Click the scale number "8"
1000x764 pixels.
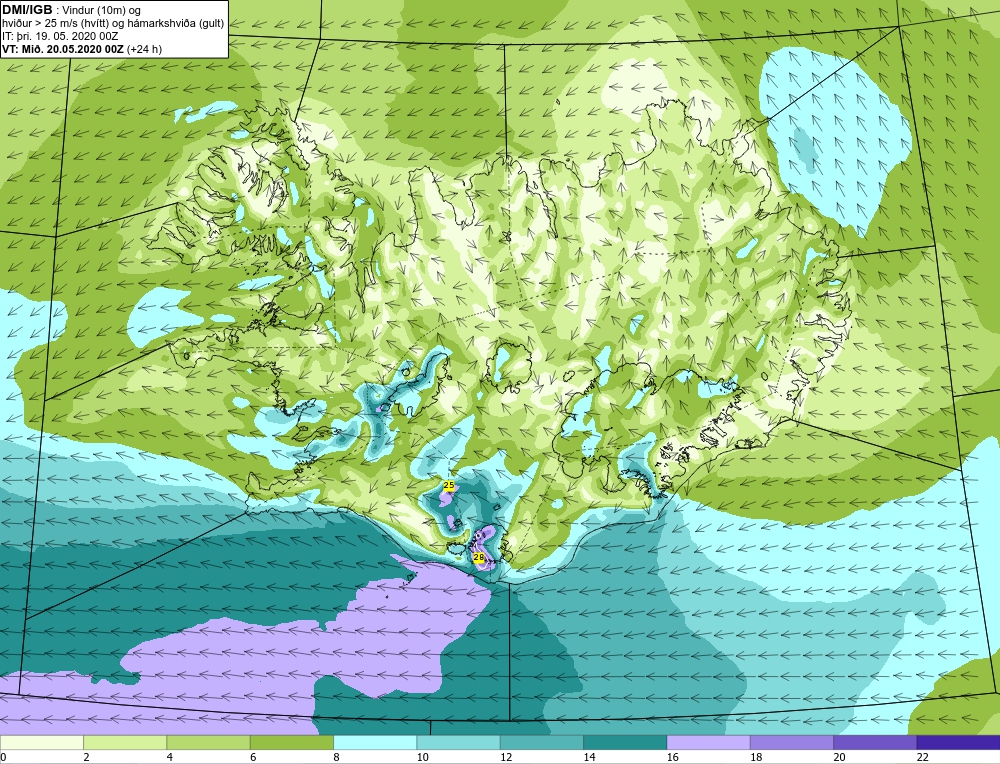[x=336, y=758]
